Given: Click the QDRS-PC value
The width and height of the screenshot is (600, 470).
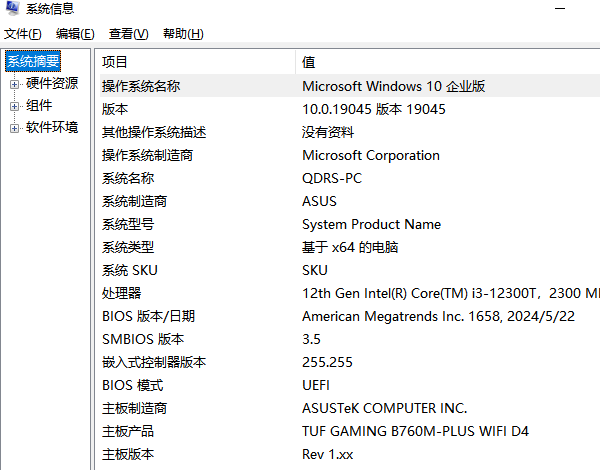Looking at the screenshot, I should click(332, 178).
